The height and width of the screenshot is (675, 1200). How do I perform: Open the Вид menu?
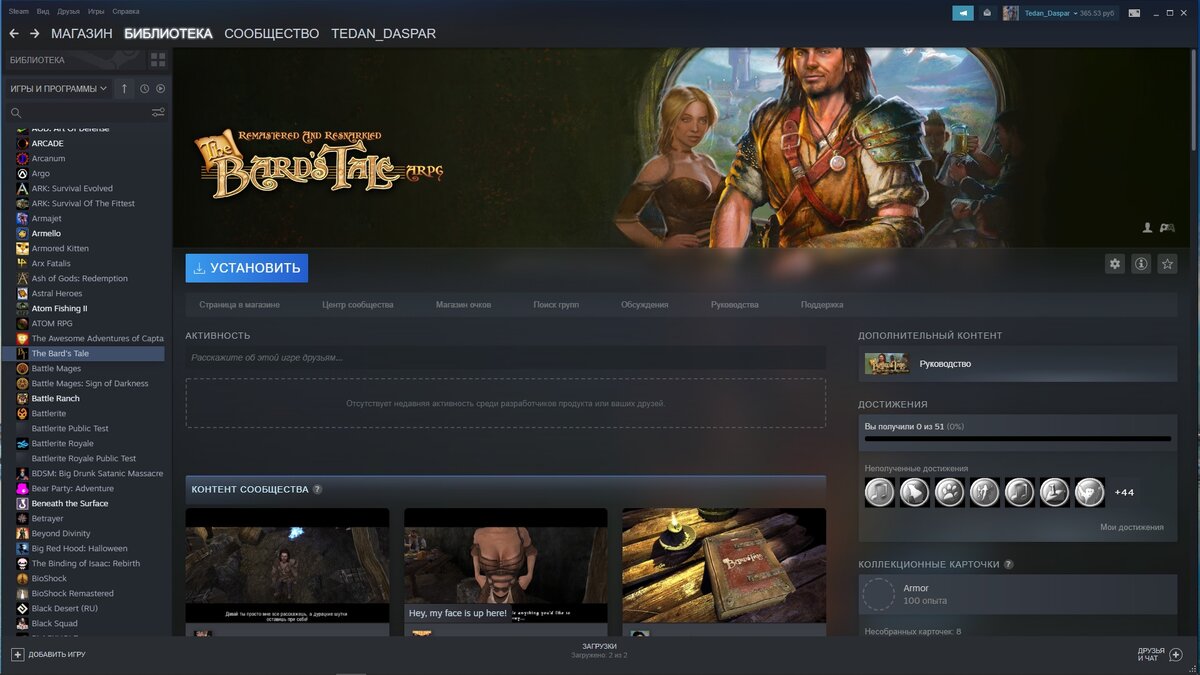43,11
